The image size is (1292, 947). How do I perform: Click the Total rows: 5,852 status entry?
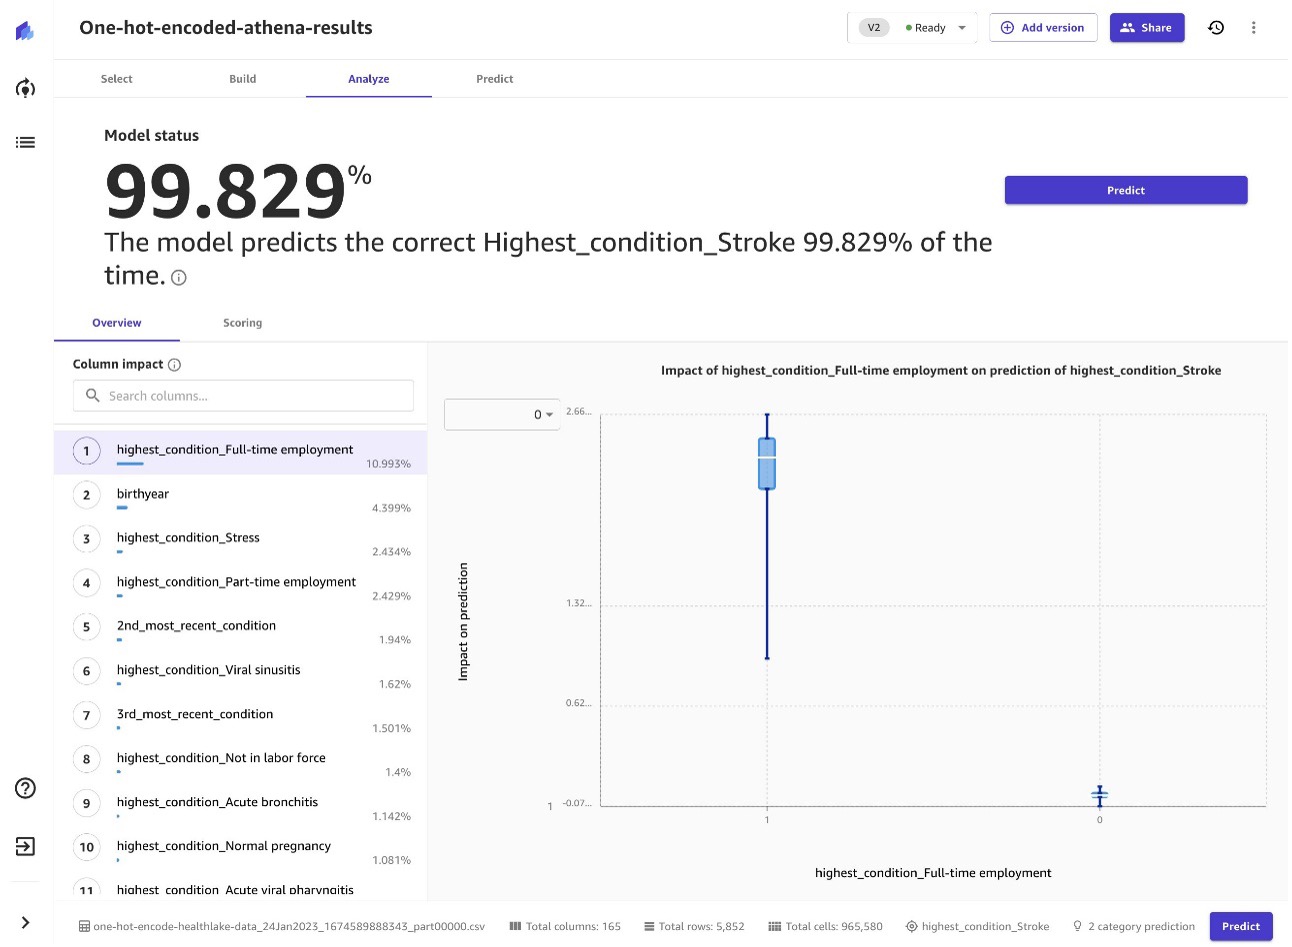click(x=694, y=926)
